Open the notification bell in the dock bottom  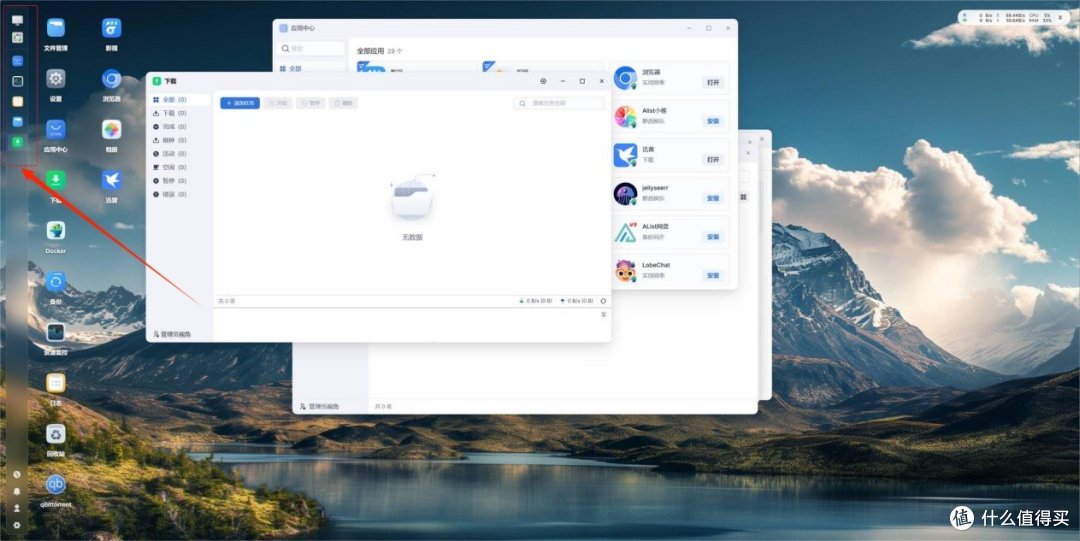click(17, 491)
